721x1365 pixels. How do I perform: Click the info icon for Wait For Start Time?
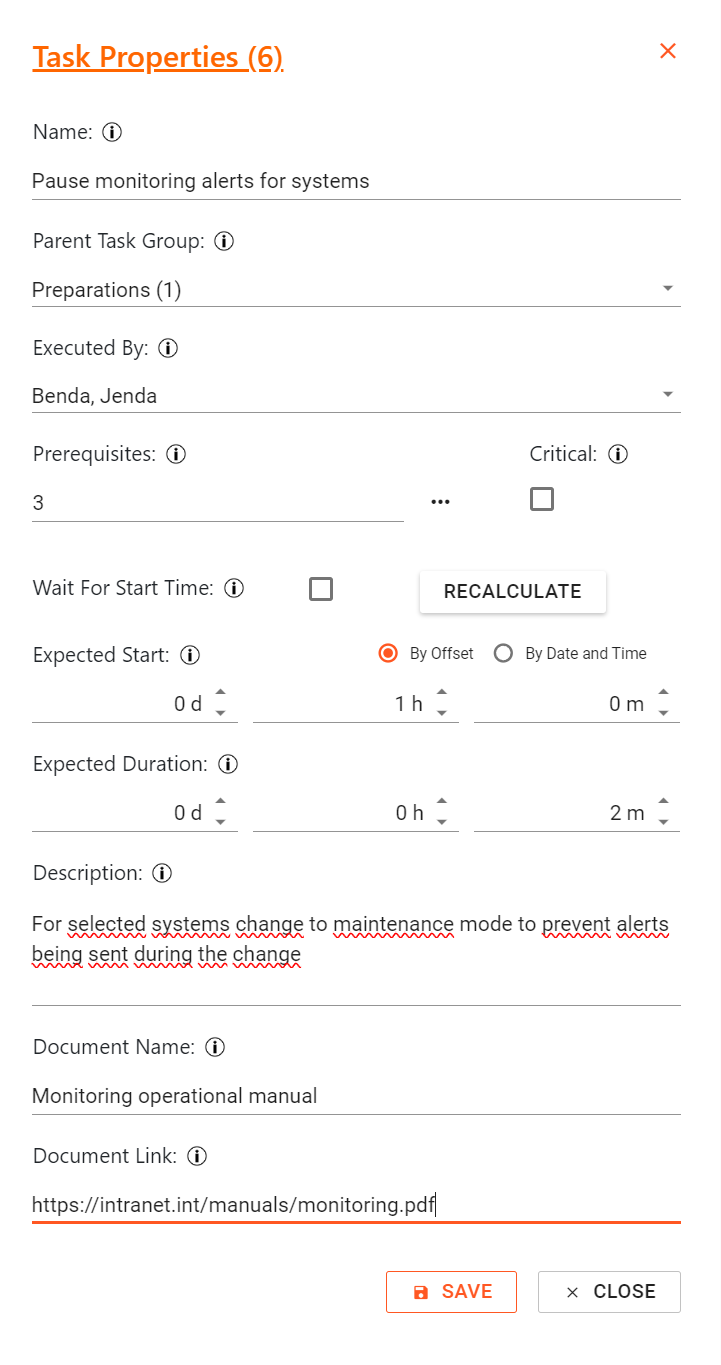(233, 588)
